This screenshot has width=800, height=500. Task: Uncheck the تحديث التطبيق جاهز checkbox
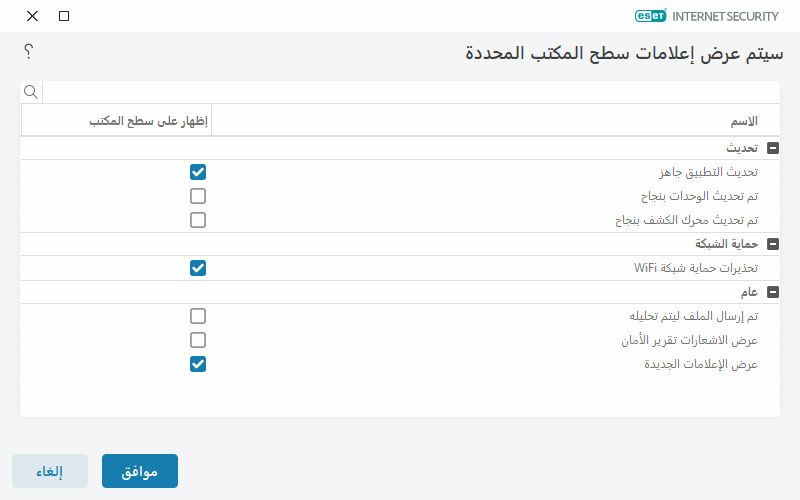198,172
